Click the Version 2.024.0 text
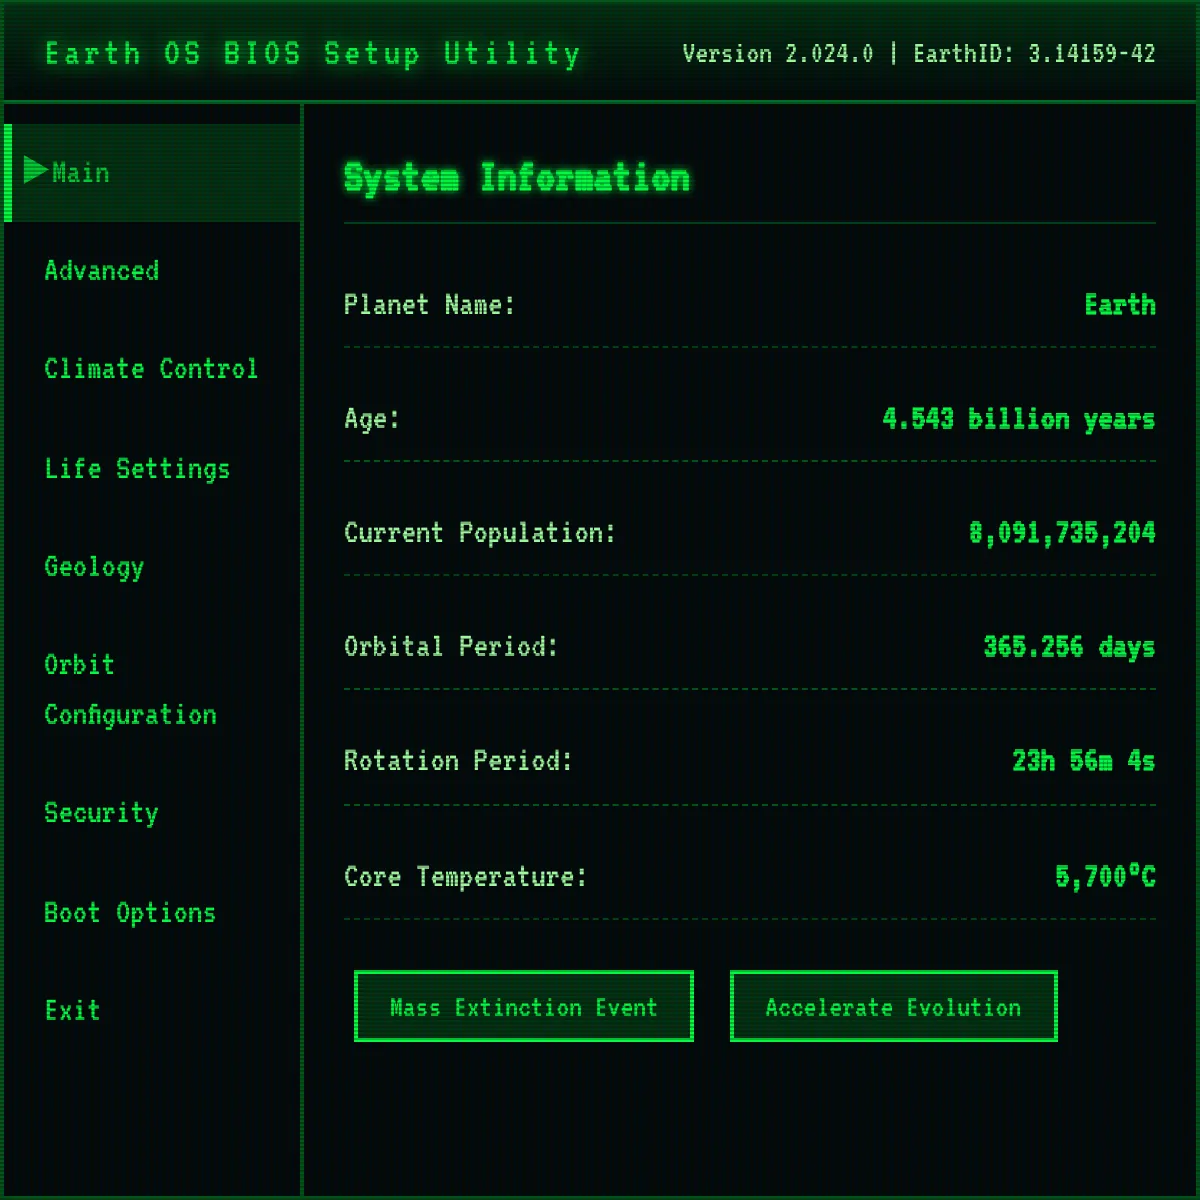 (x=778, y=54)
